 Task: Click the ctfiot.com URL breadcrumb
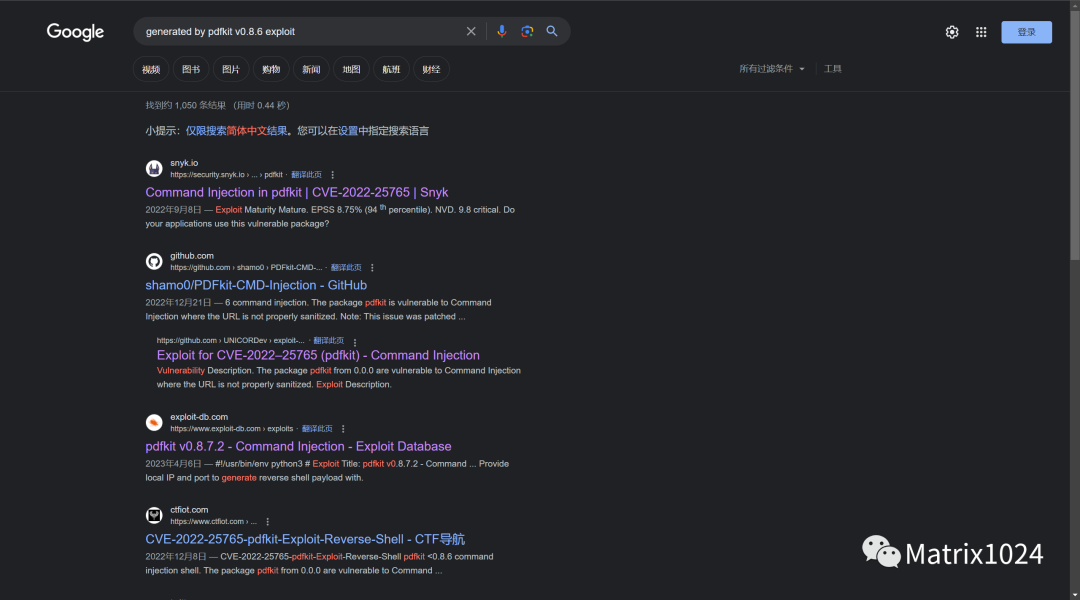(x=213, y=522)
